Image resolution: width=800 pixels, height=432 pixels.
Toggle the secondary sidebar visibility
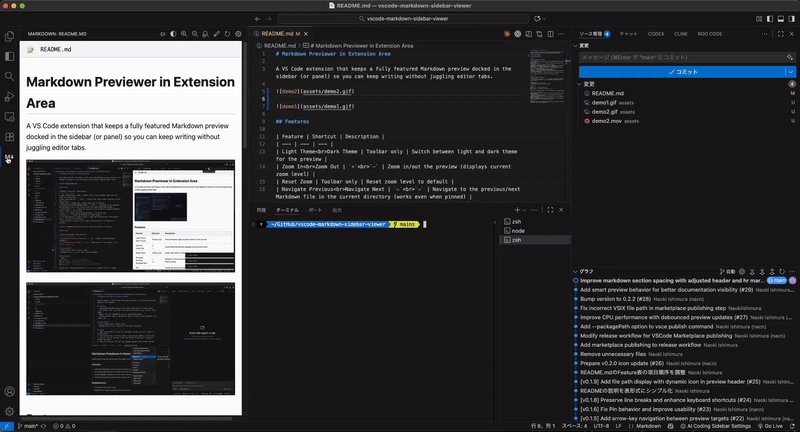point(791,19)
